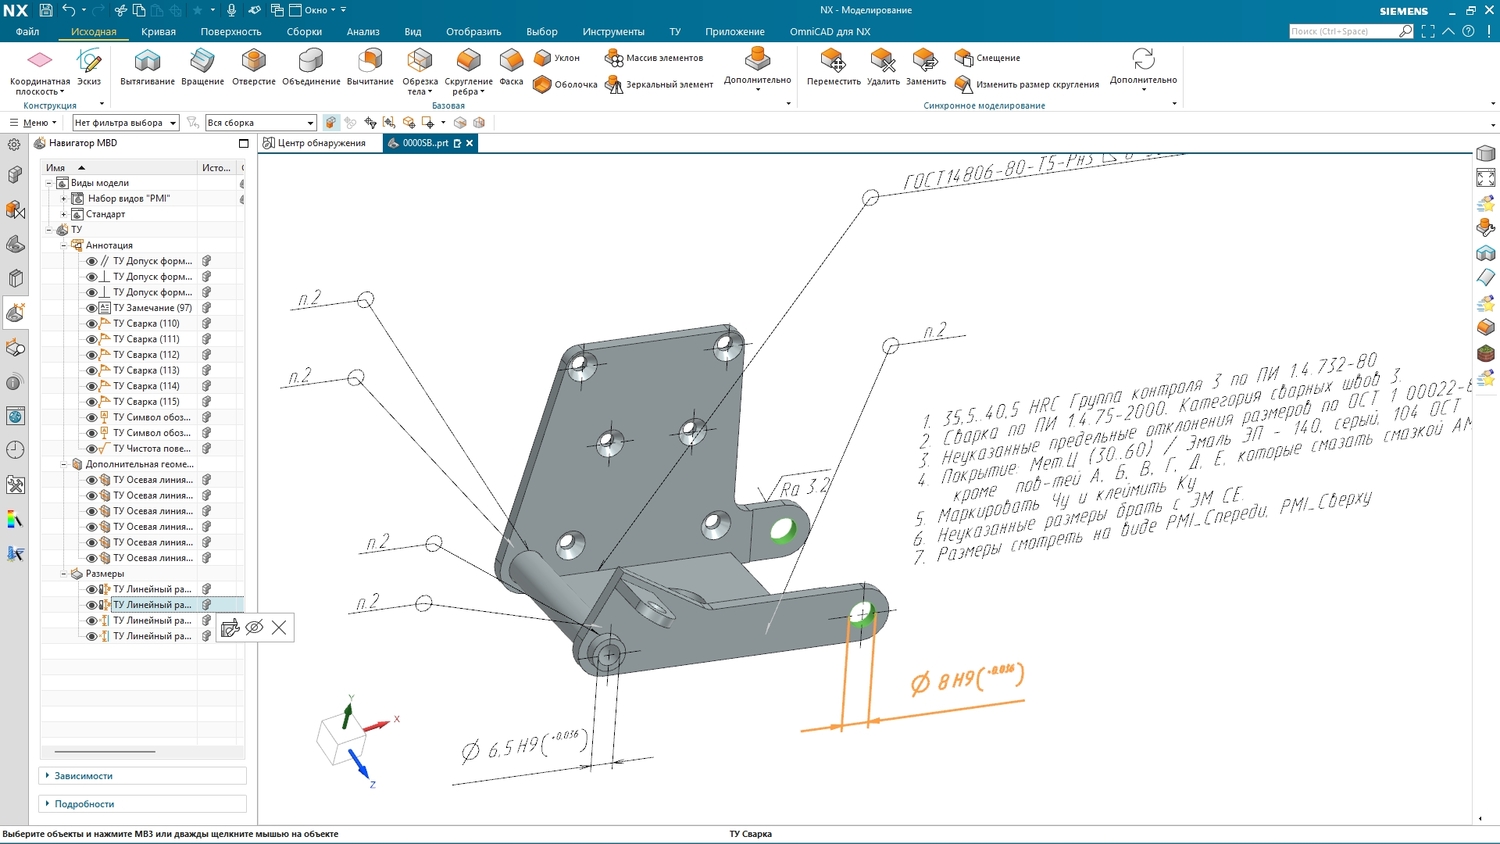Hide the ТУ Замечание (97) annotation
The height and width of the screenshot is (844, 1500).
(x=92, y=308)
